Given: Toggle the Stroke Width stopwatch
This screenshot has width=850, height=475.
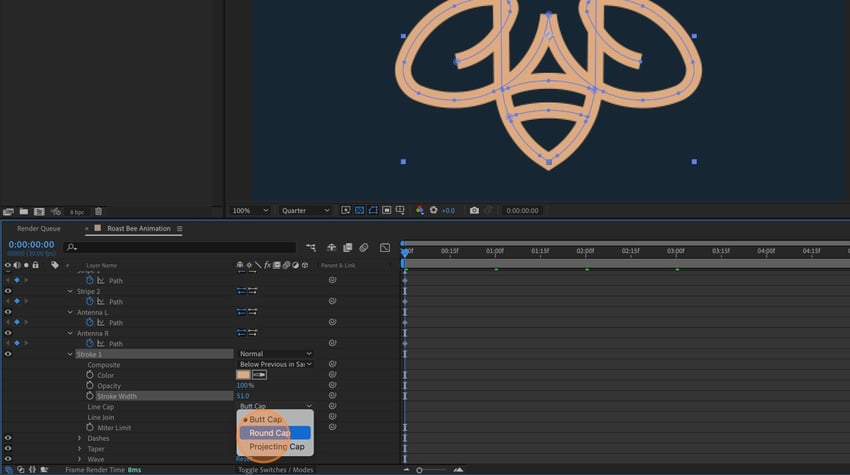Looking at the screenshot, I should [89, 396].
